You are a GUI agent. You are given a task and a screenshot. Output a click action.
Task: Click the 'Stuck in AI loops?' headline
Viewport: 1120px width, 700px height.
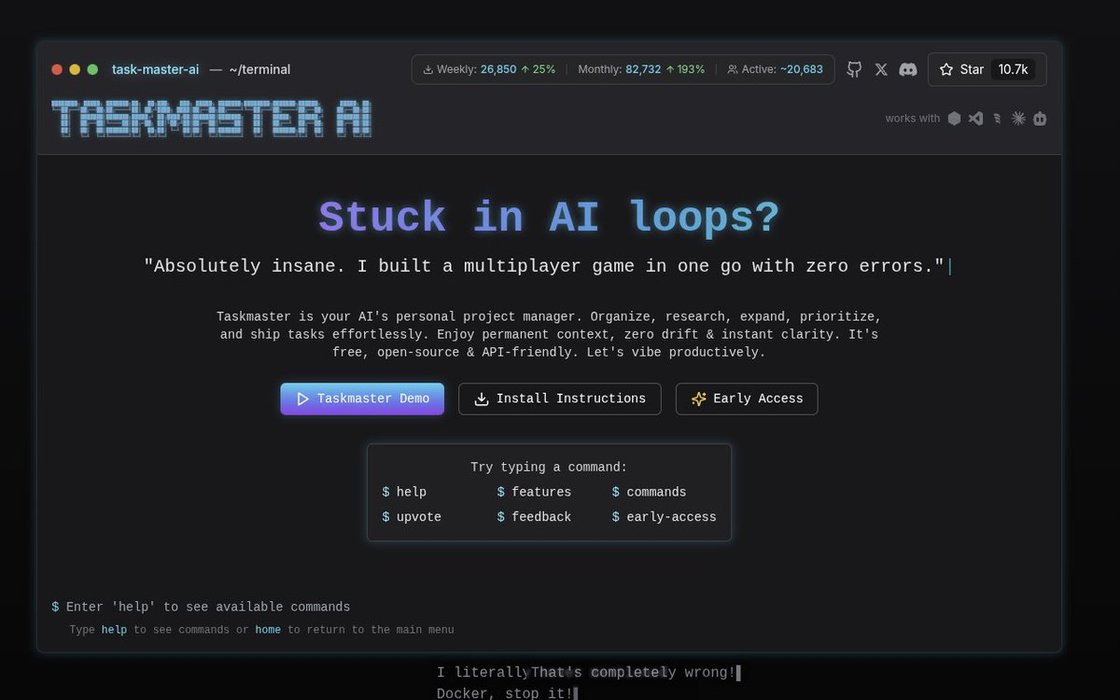(x=549, y=217)
